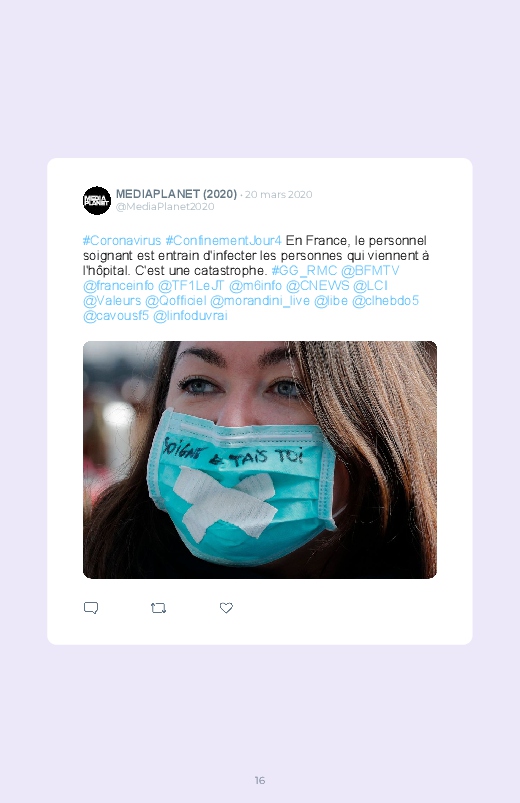Screen dimensions: 520x803
Task: Open the #ConfinementJour4 hashtag
Action: pos(223,241)
